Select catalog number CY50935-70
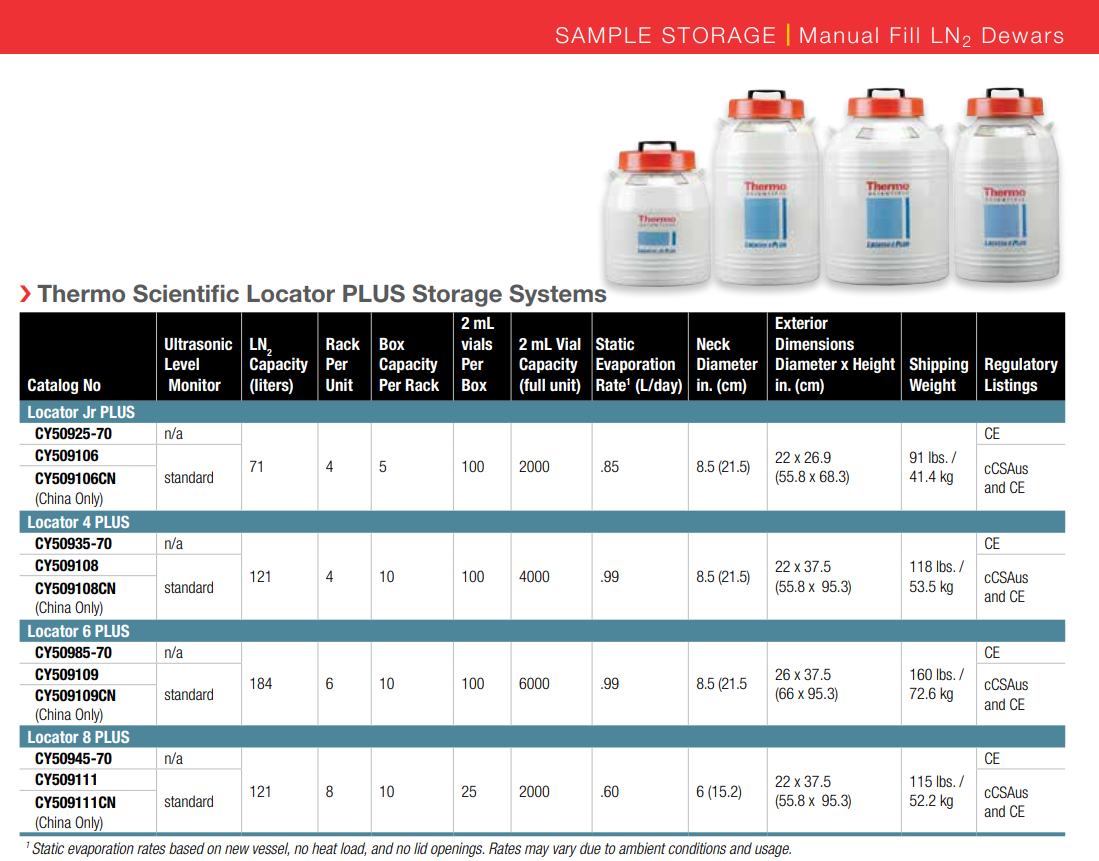This screenshot has height=861, width=1099. [73, 544]
